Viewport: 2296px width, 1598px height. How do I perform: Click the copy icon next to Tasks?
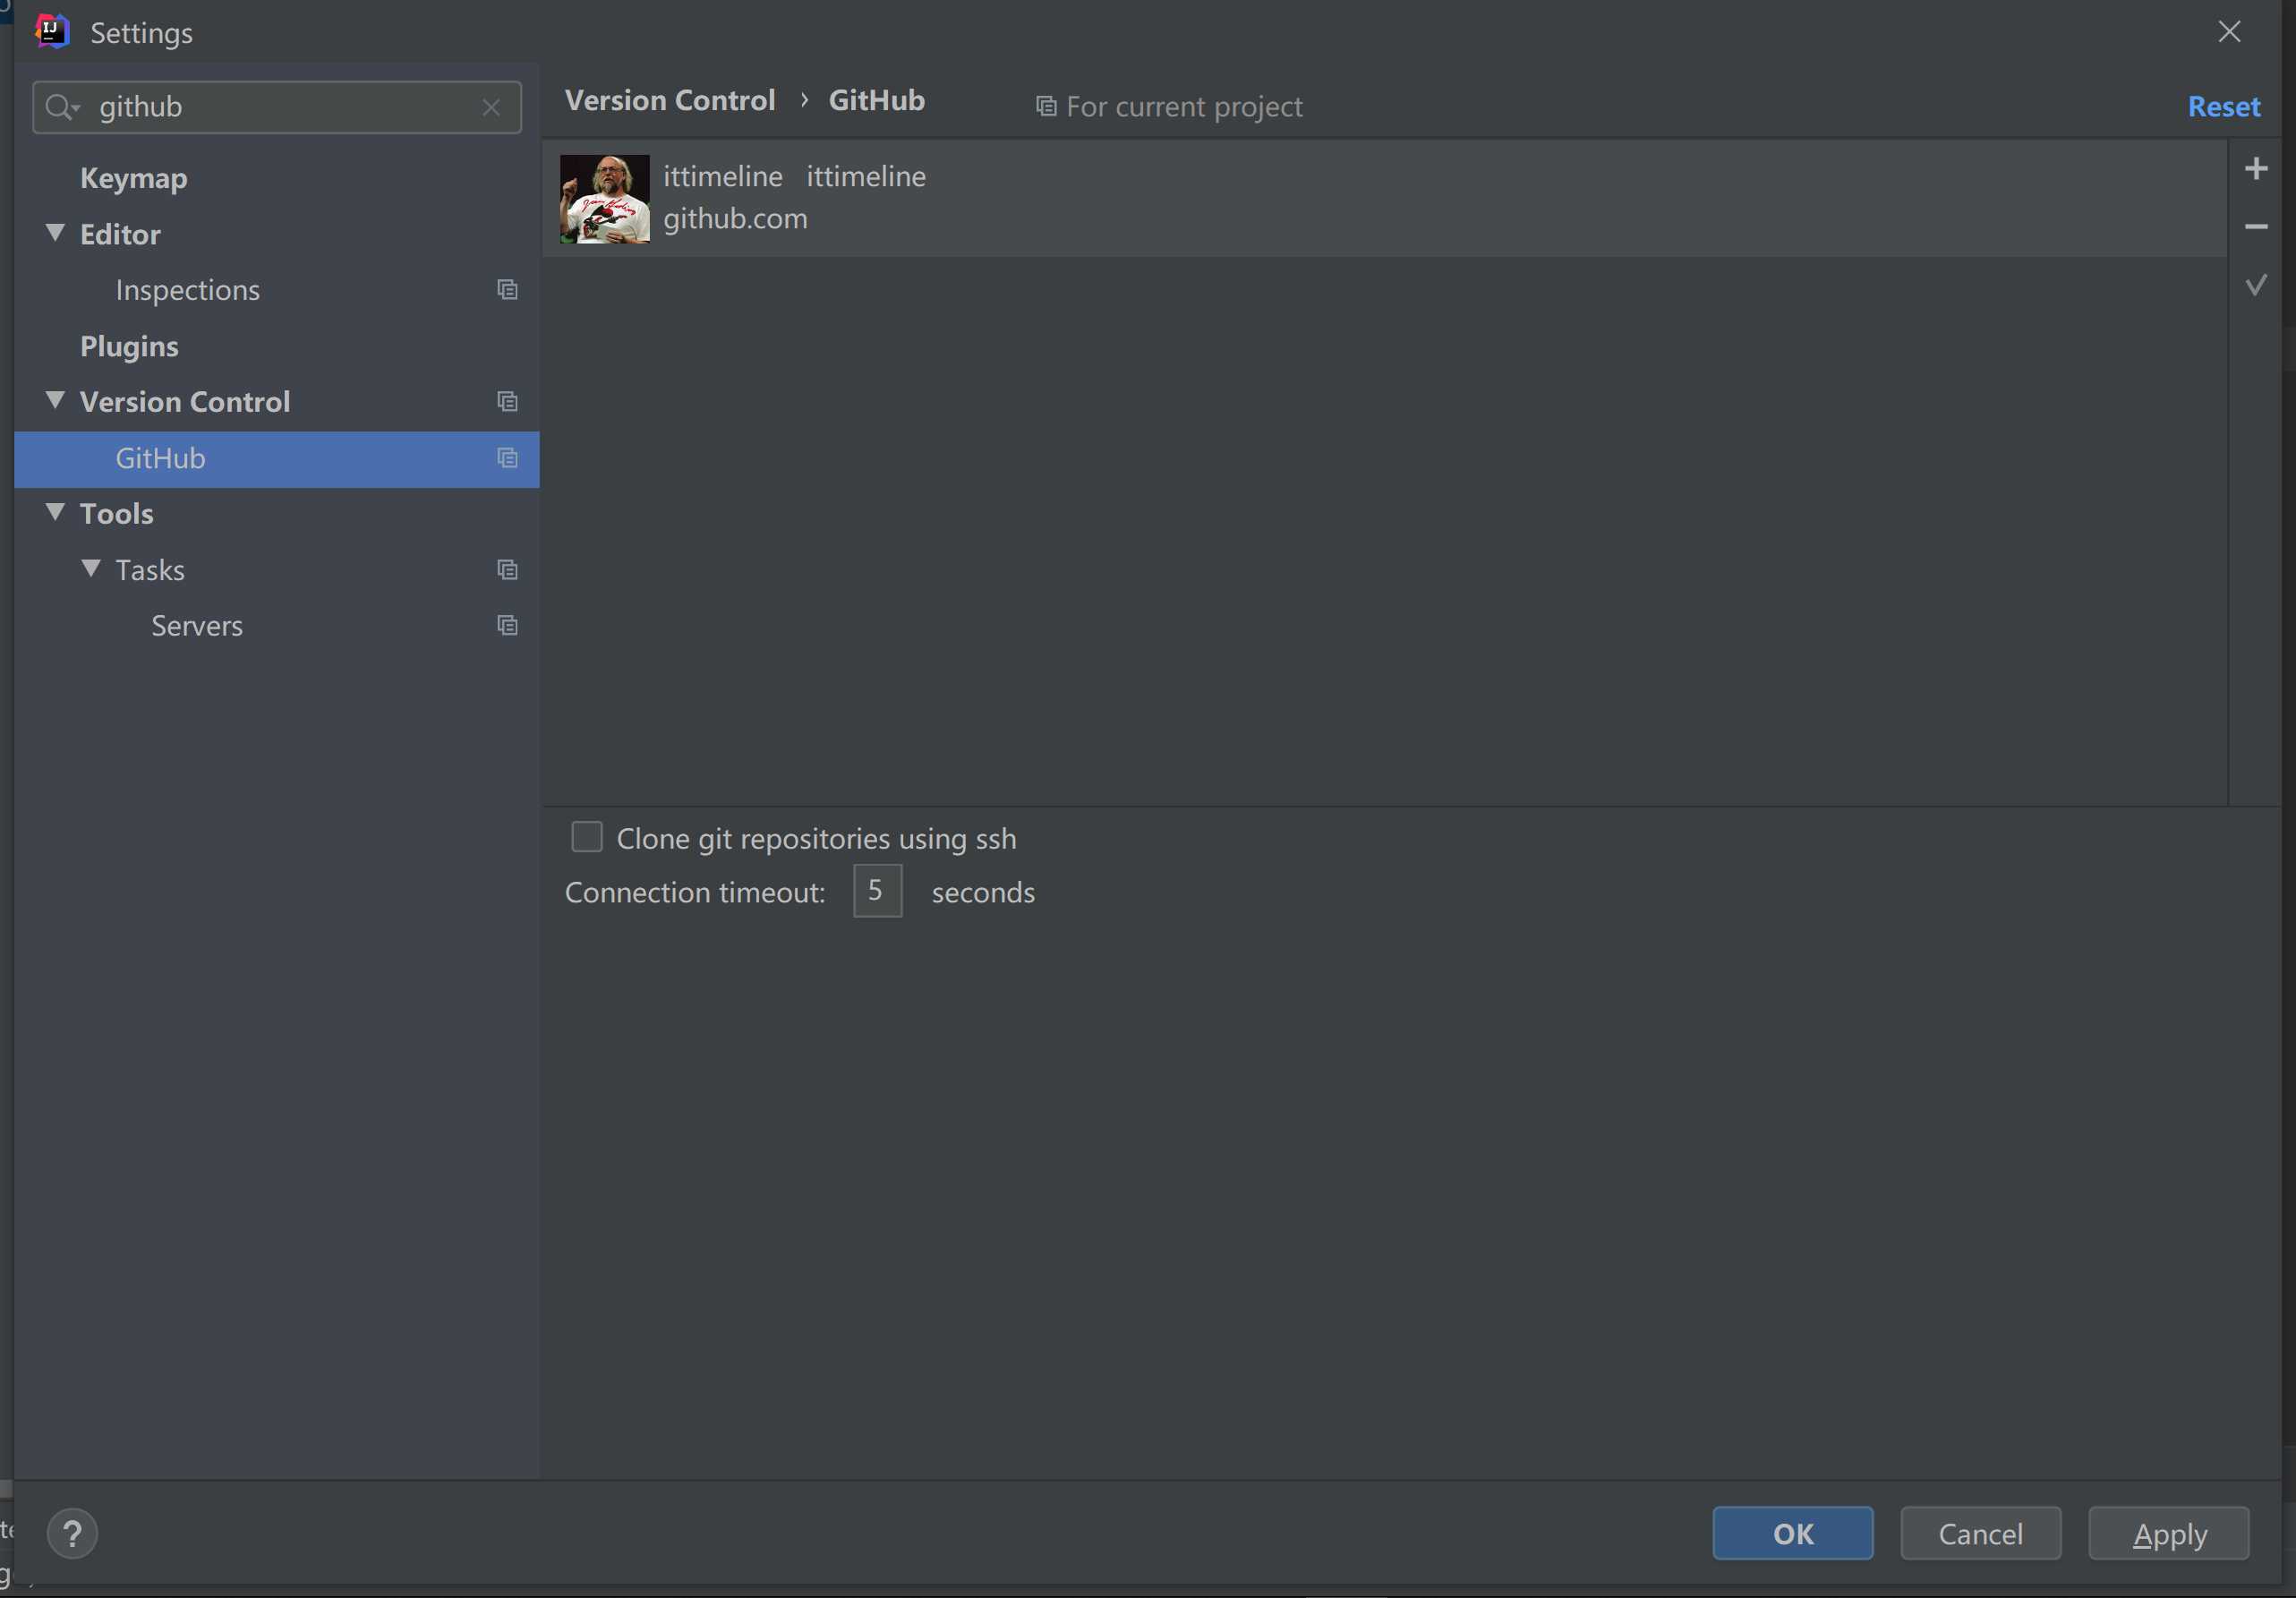click(508, 568)
